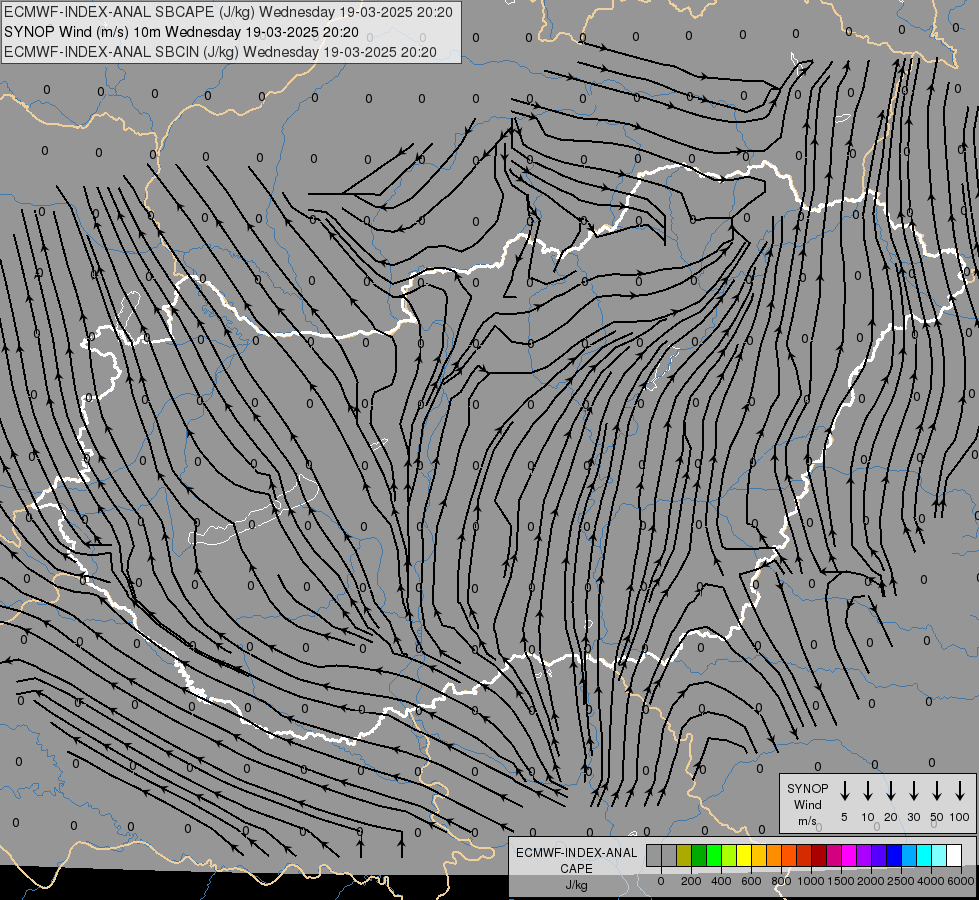Click the wind arrow above the 100 m/s label
Viewport: 979px width, 900px height.
(x=960, y=791)
